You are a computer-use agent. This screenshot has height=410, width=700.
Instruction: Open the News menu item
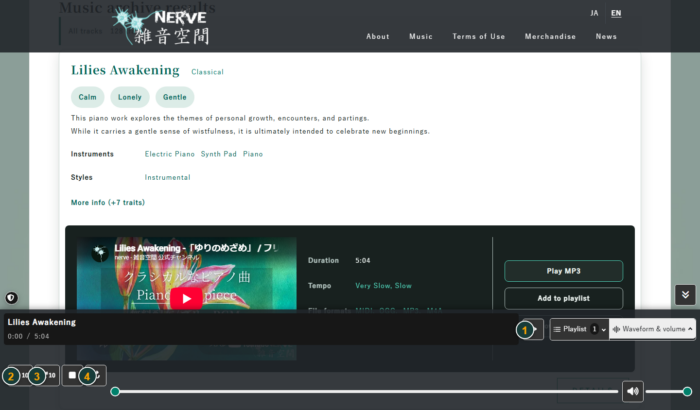[606, 37]
